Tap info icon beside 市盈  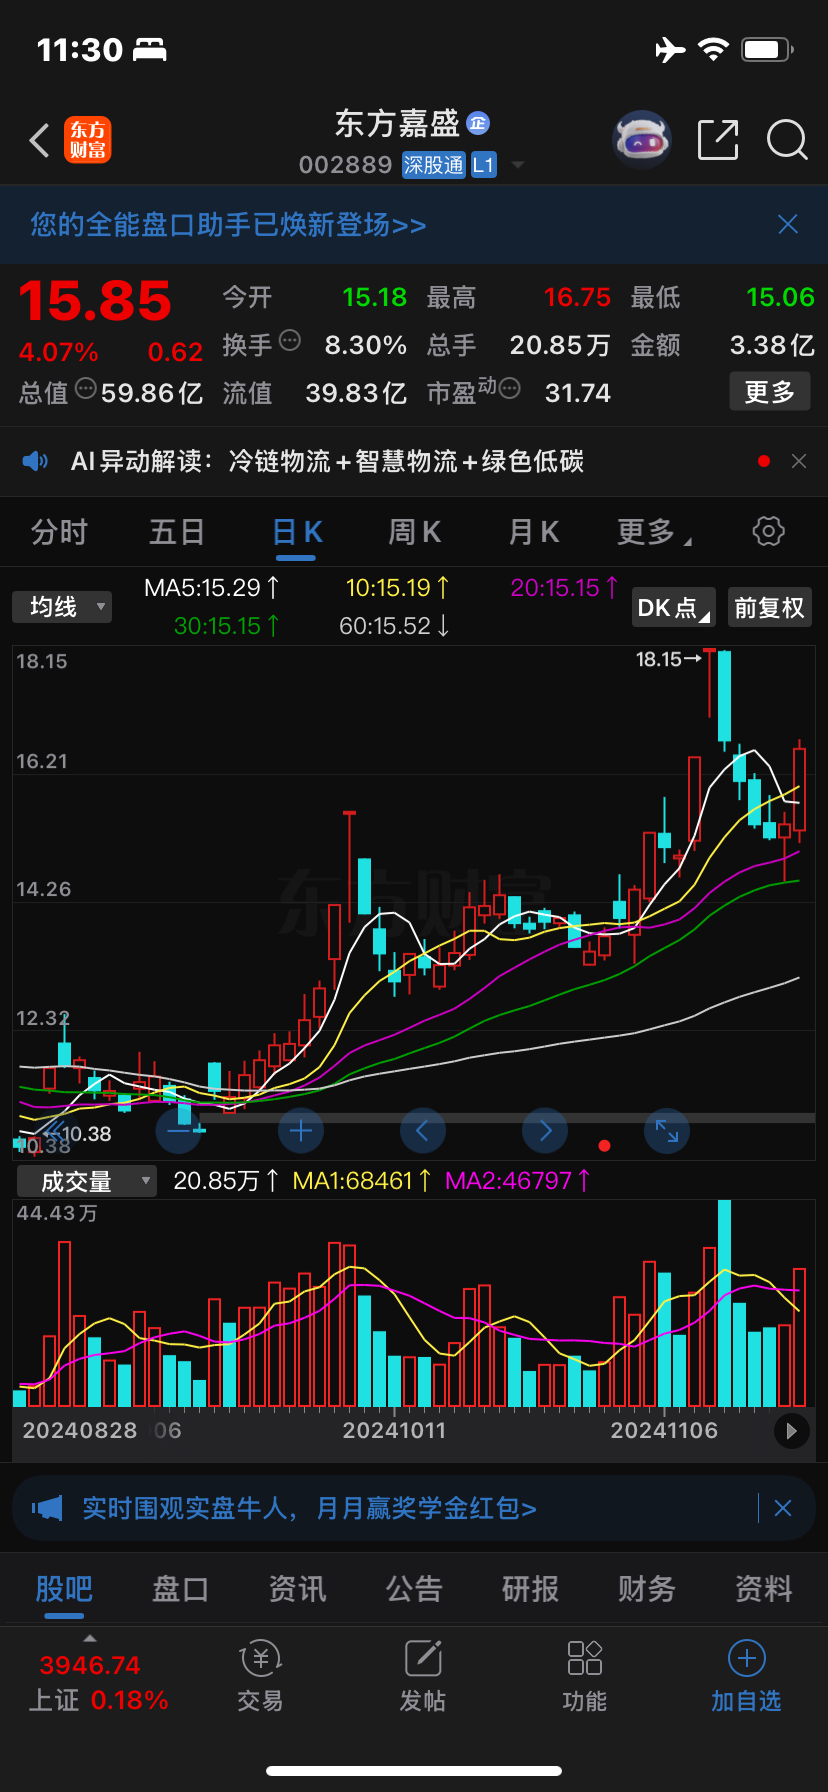point(510,388)
